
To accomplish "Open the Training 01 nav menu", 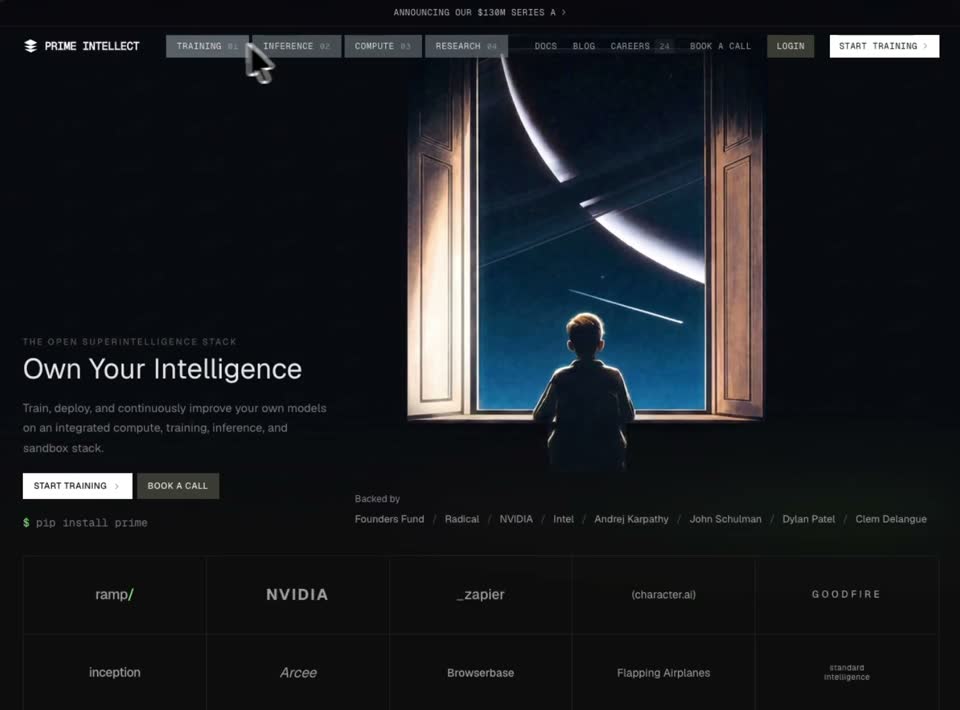I will 207,46.
